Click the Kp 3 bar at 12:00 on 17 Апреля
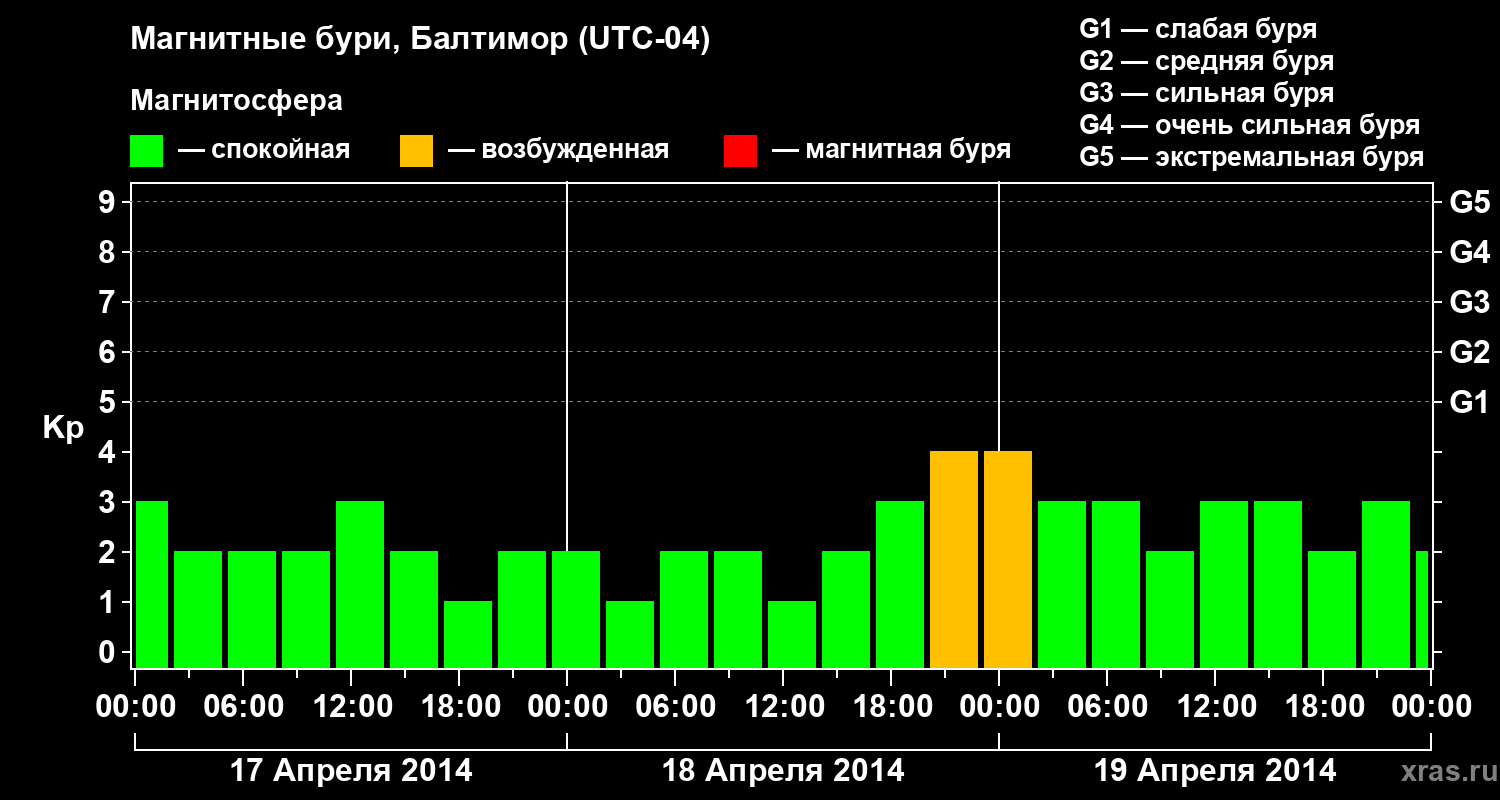The height and width of the screenshot is (800, 1500). [360, 585]
